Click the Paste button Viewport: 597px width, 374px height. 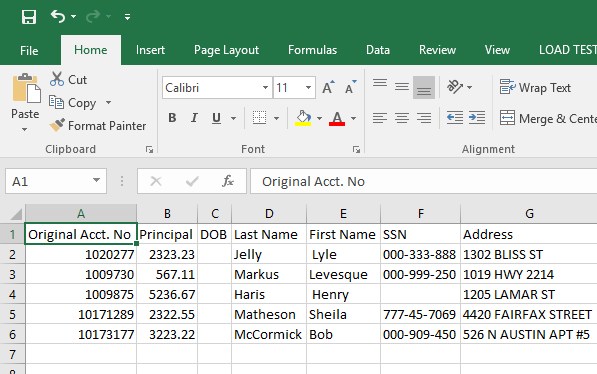click(x=25, y=102)
